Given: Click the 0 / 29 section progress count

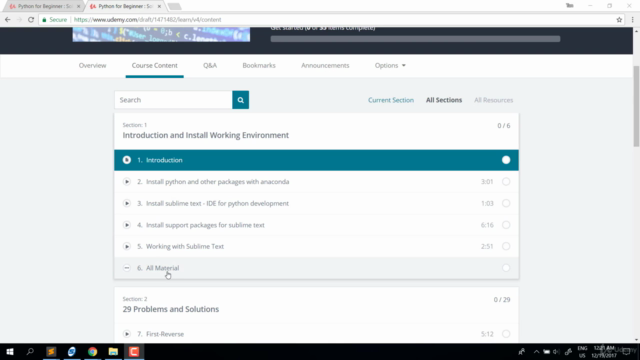Looking at the screenshot, I should point(502,300).
